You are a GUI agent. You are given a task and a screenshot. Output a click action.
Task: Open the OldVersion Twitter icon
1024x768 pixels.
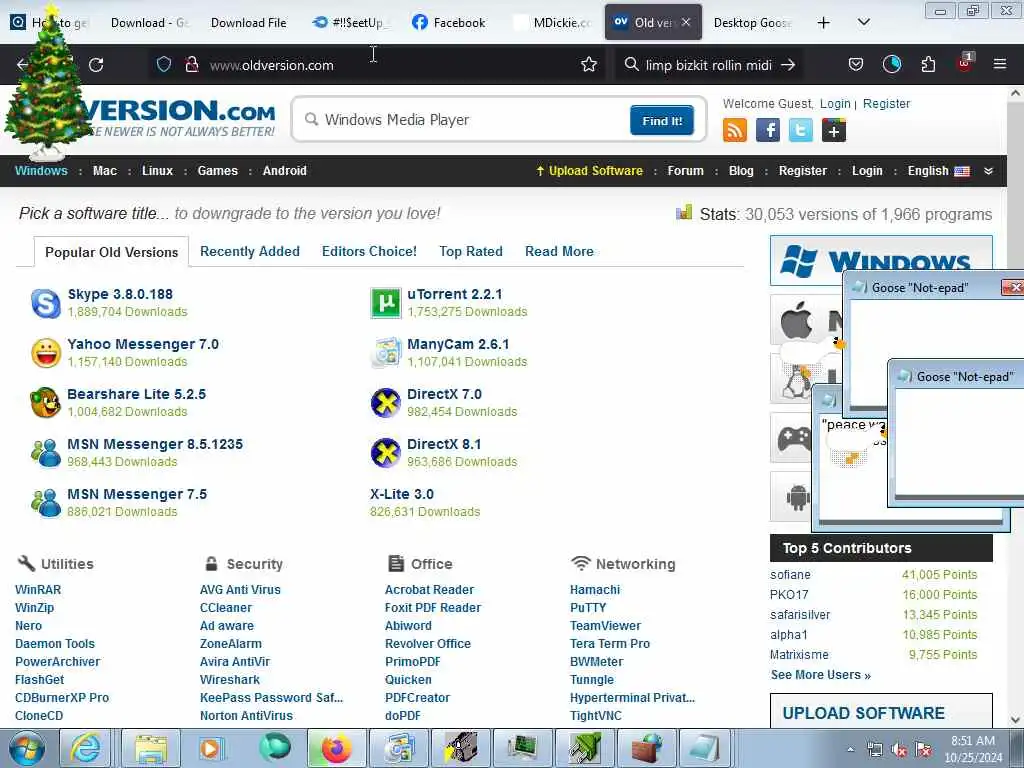(801, 130)
